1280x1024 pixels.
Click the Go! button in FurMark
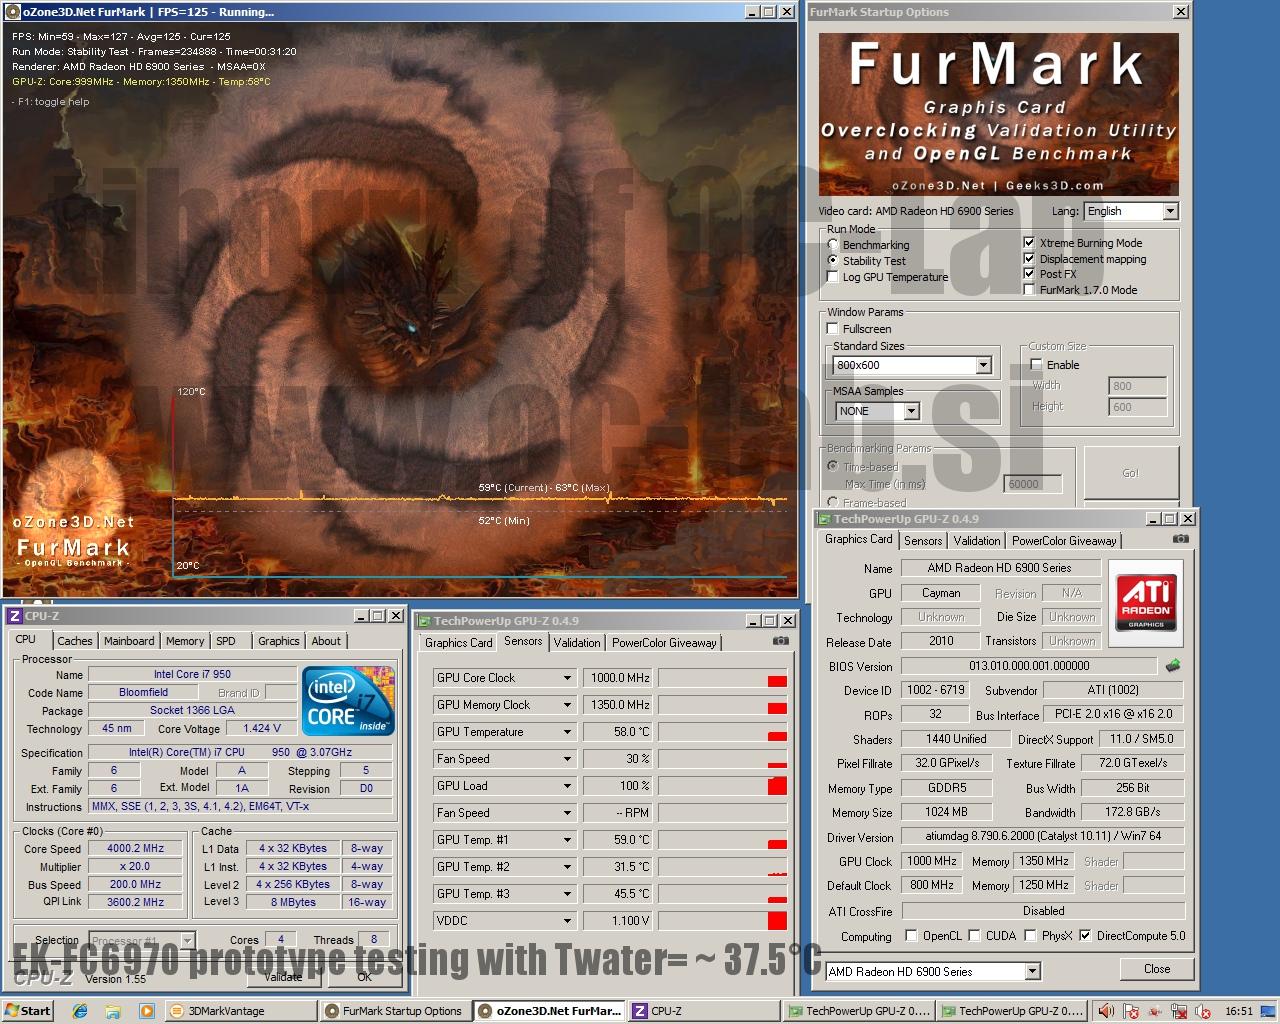(1130, 473)
